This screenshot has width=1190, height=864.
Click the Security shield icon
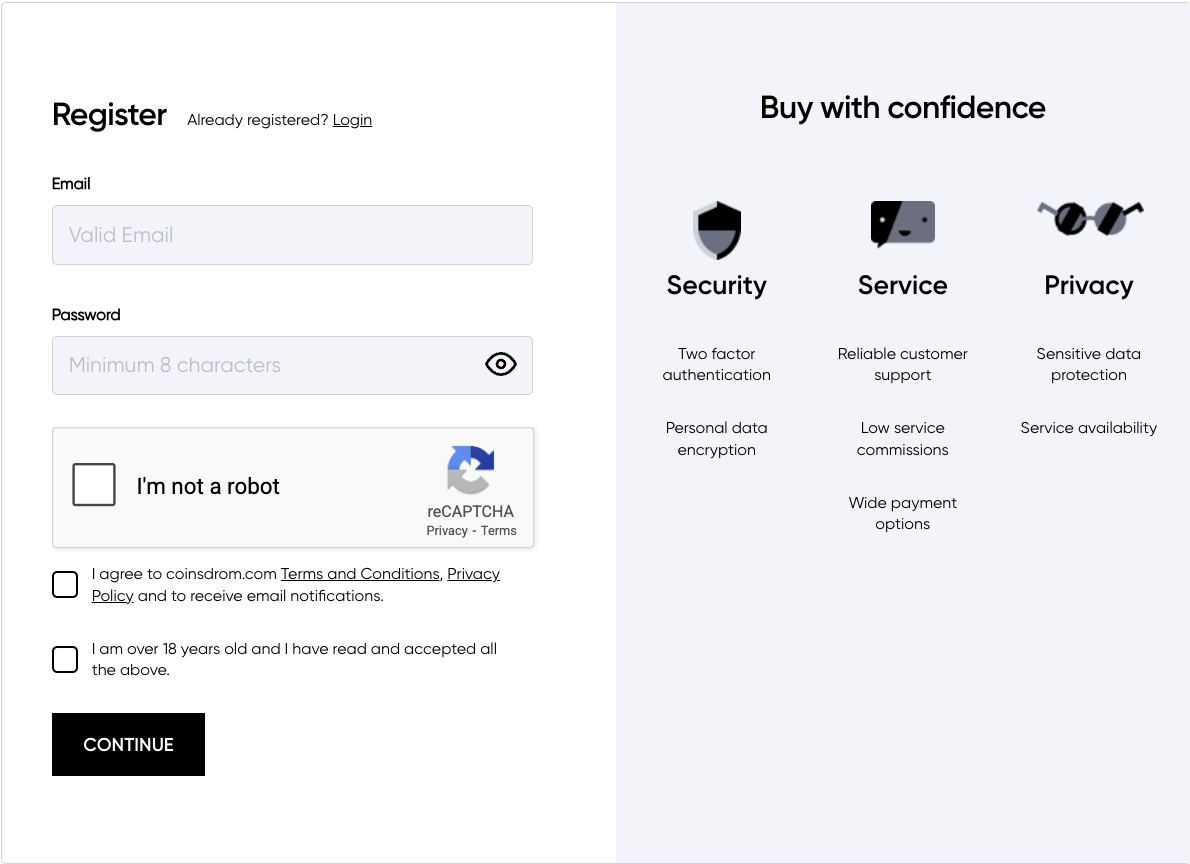[x=716, y=229]
